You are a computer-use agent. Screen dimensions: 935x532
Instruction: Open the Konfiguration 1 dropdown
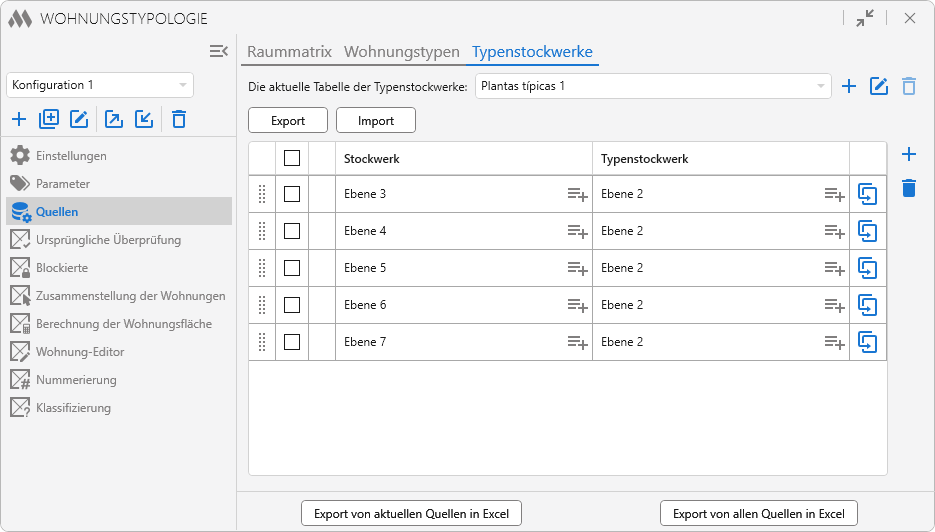[100, 86]
